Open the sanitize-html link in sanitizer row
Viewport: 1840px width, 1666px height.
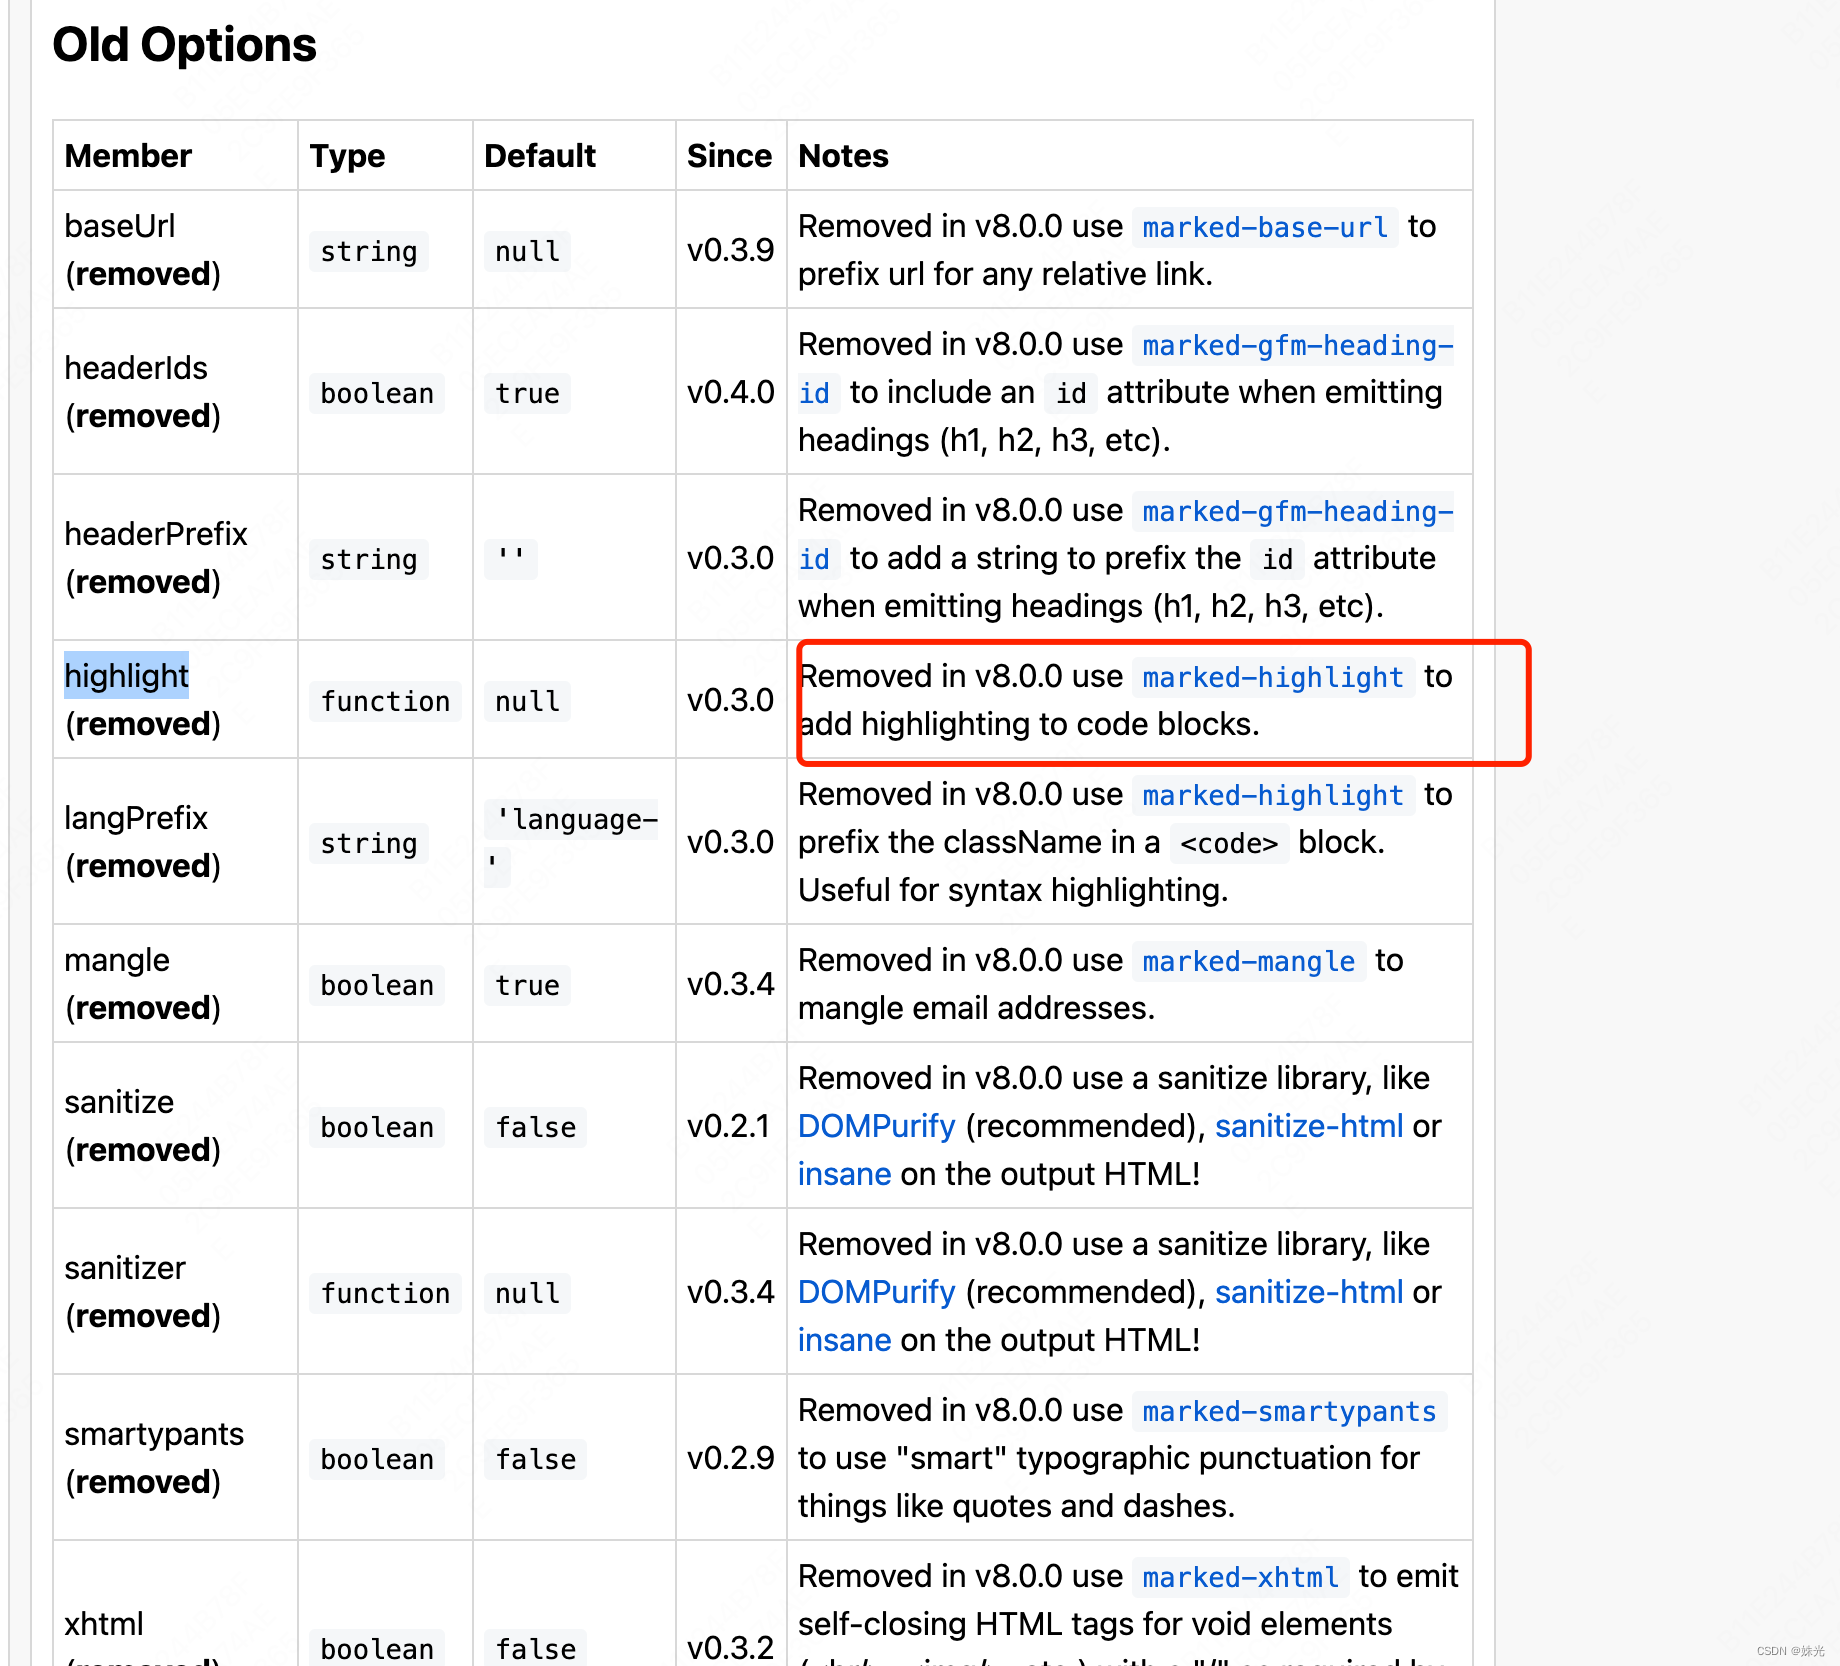[x=1308, y=1292]
